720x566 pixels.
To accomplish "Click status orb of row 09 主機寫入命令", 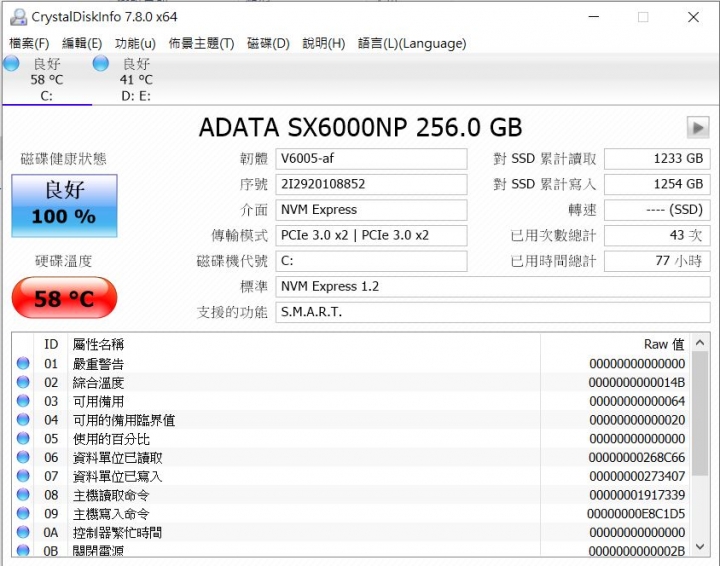I will click(23, 514).
